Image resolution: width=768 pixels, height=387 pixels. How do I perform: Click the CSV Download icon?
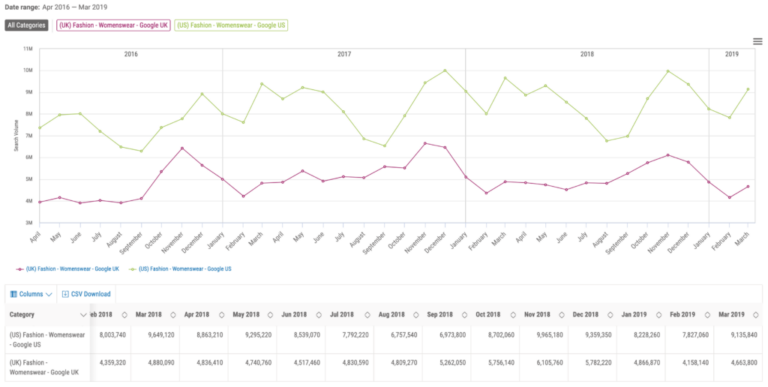click(x=65, y=294)
